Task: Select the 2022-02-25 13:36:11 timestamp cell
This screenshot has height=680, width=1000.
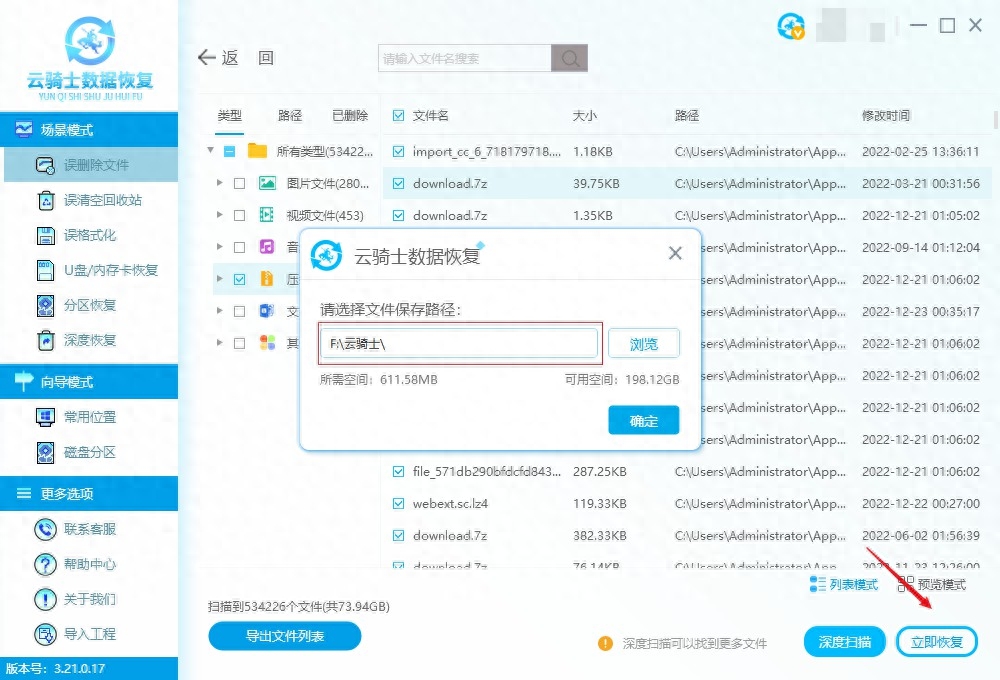Action: [x=920, y=152]
